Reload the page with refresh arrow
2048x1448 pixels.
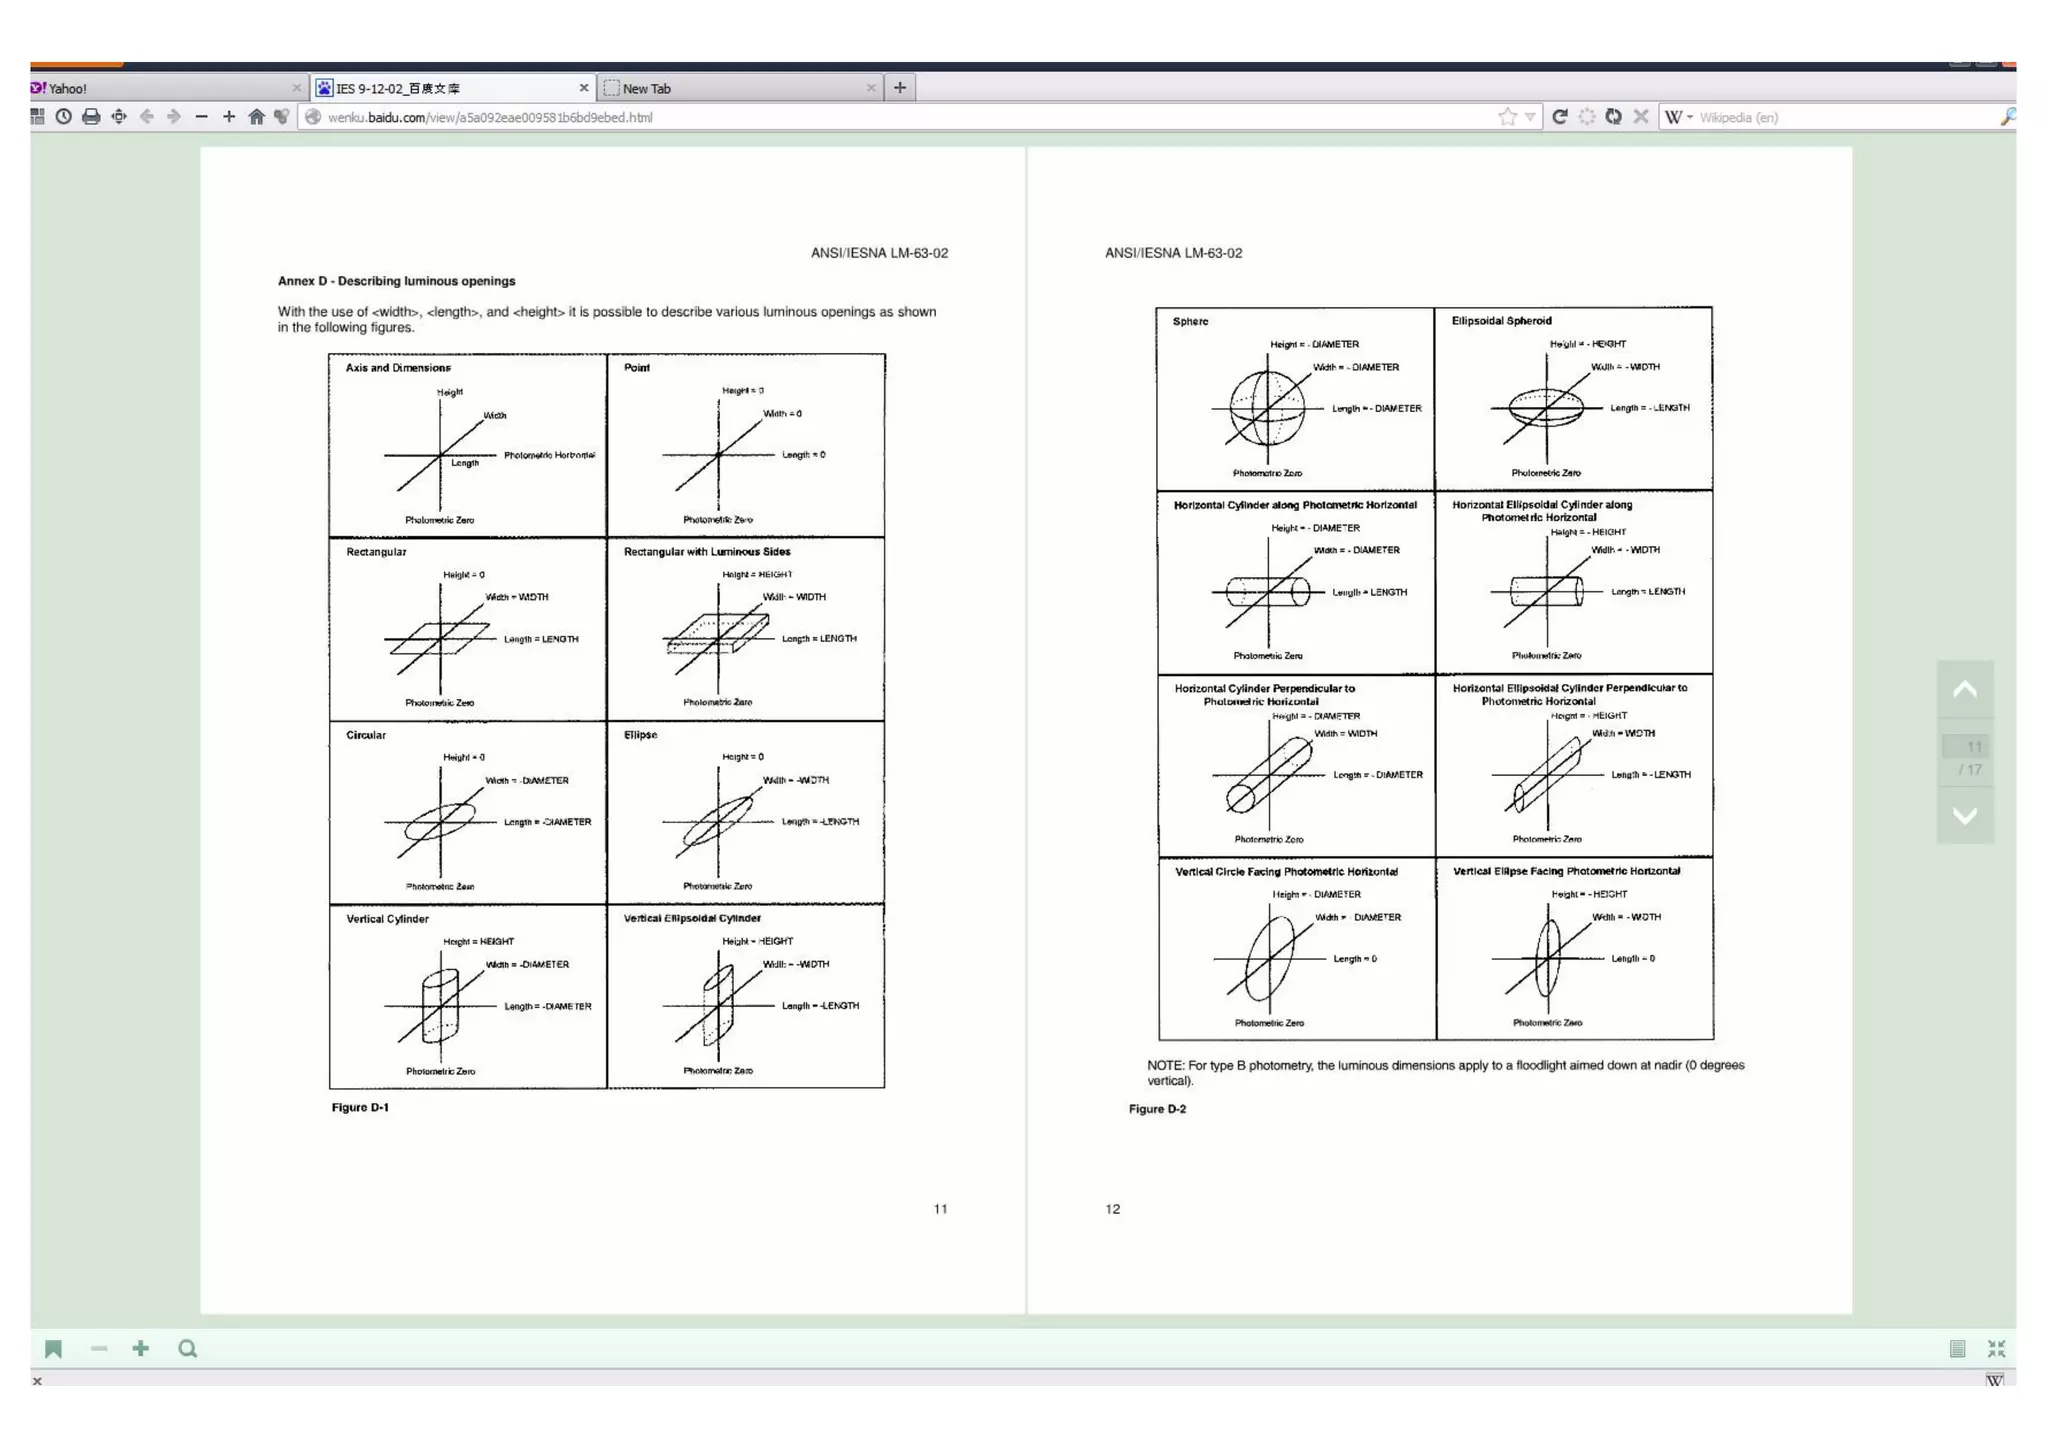[1559, 117]
